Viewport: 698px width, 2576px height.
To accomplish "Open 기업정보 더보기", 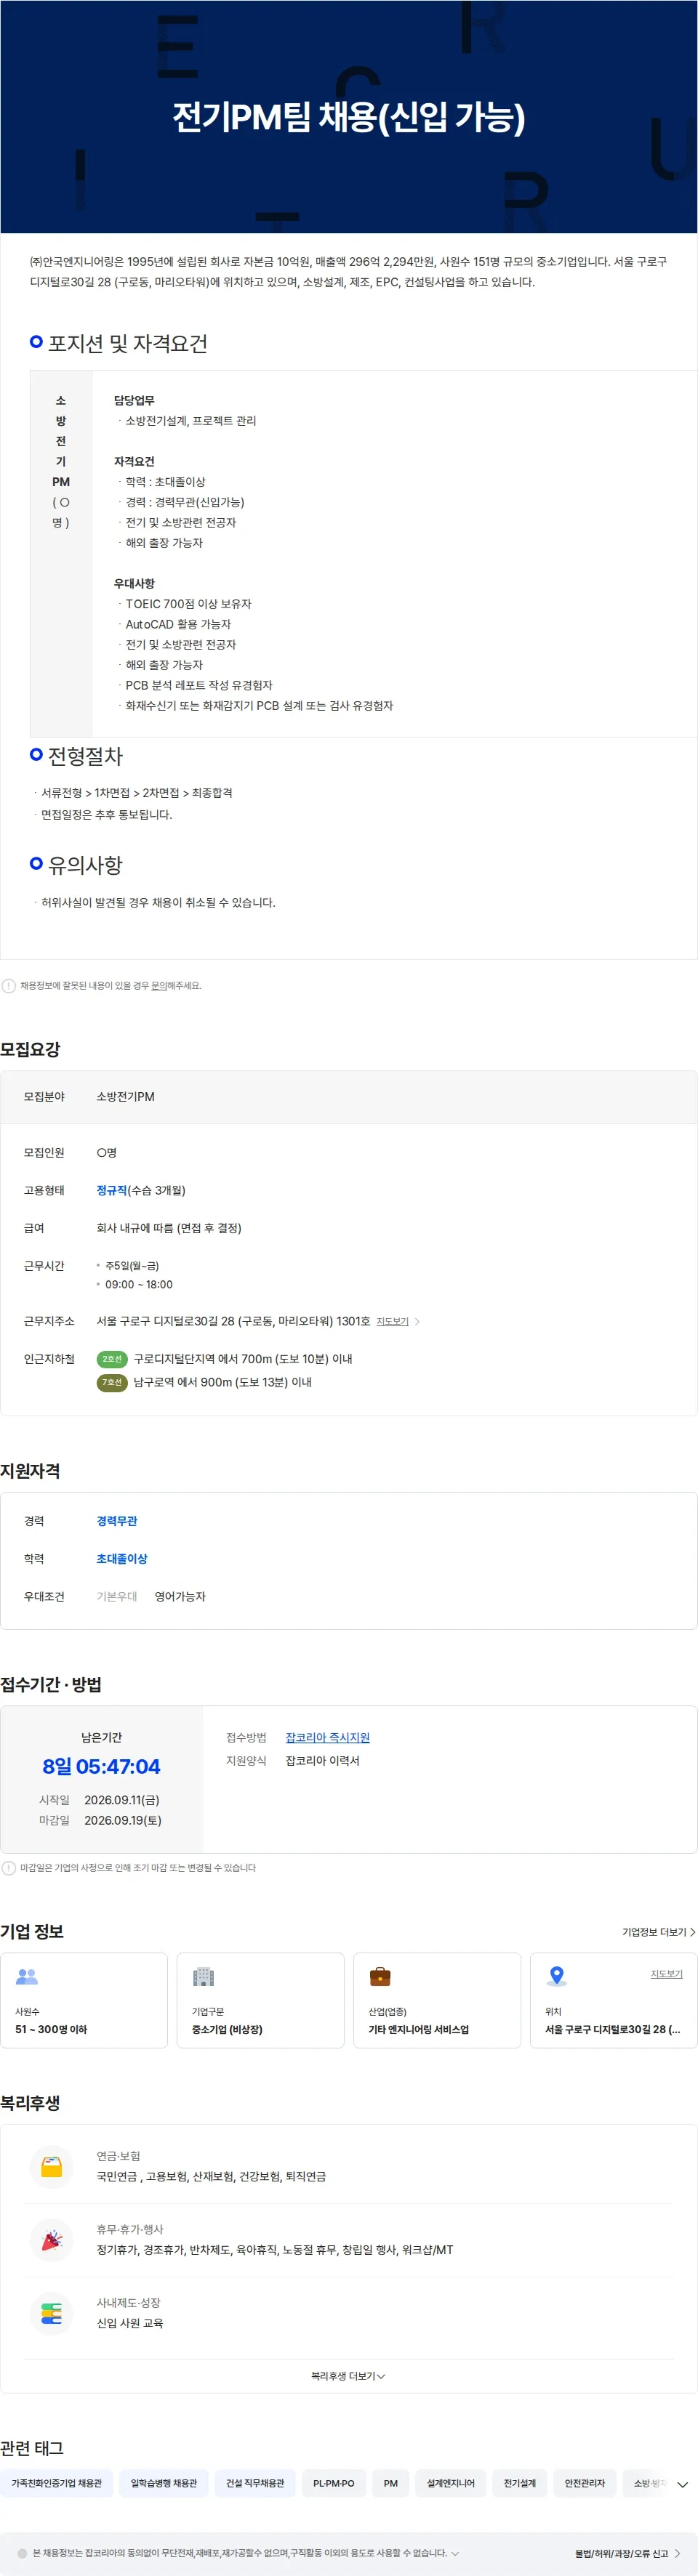I will tap(658, 1932).
